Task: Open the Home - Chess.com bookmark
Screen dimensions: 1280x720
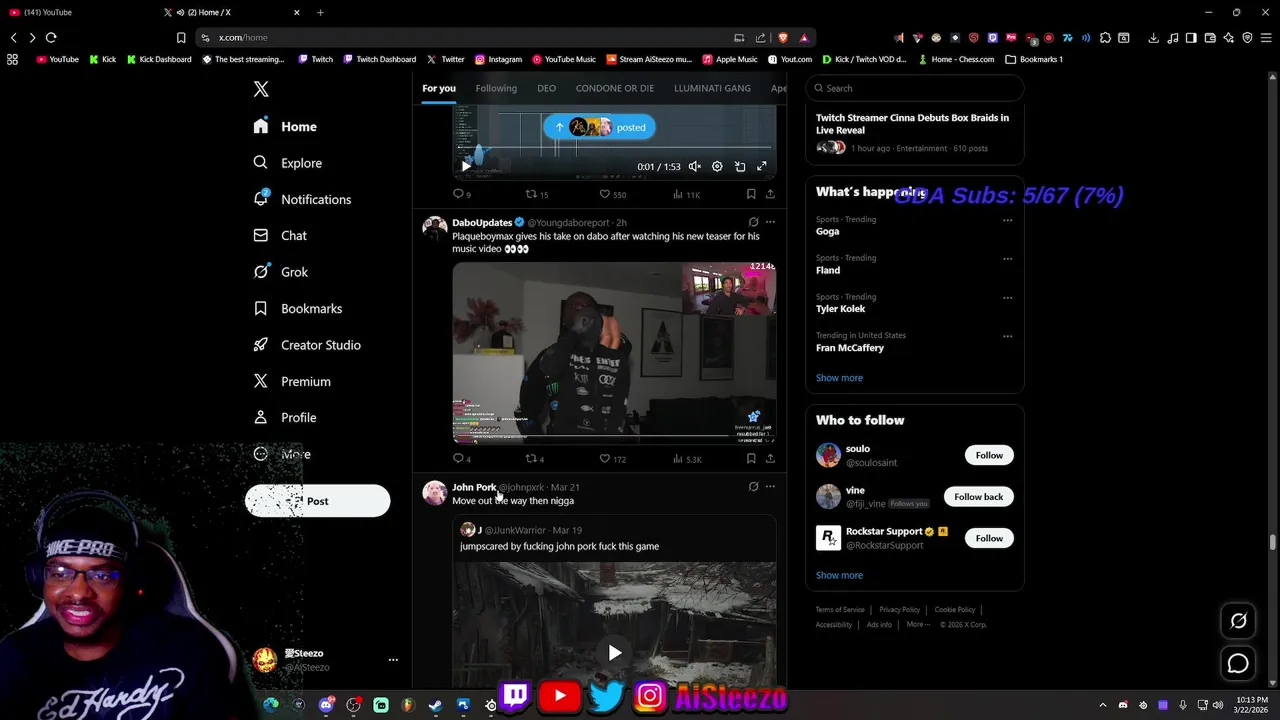Action: (956, 59)
